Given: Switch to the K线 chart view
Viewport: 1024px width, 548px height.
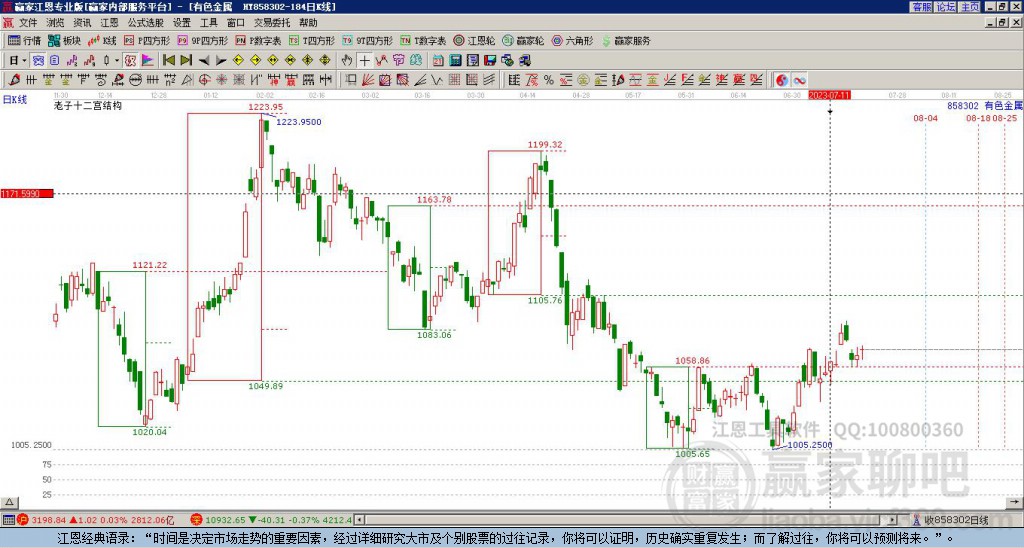Looking at the screenshot, I should pos(103,40).
